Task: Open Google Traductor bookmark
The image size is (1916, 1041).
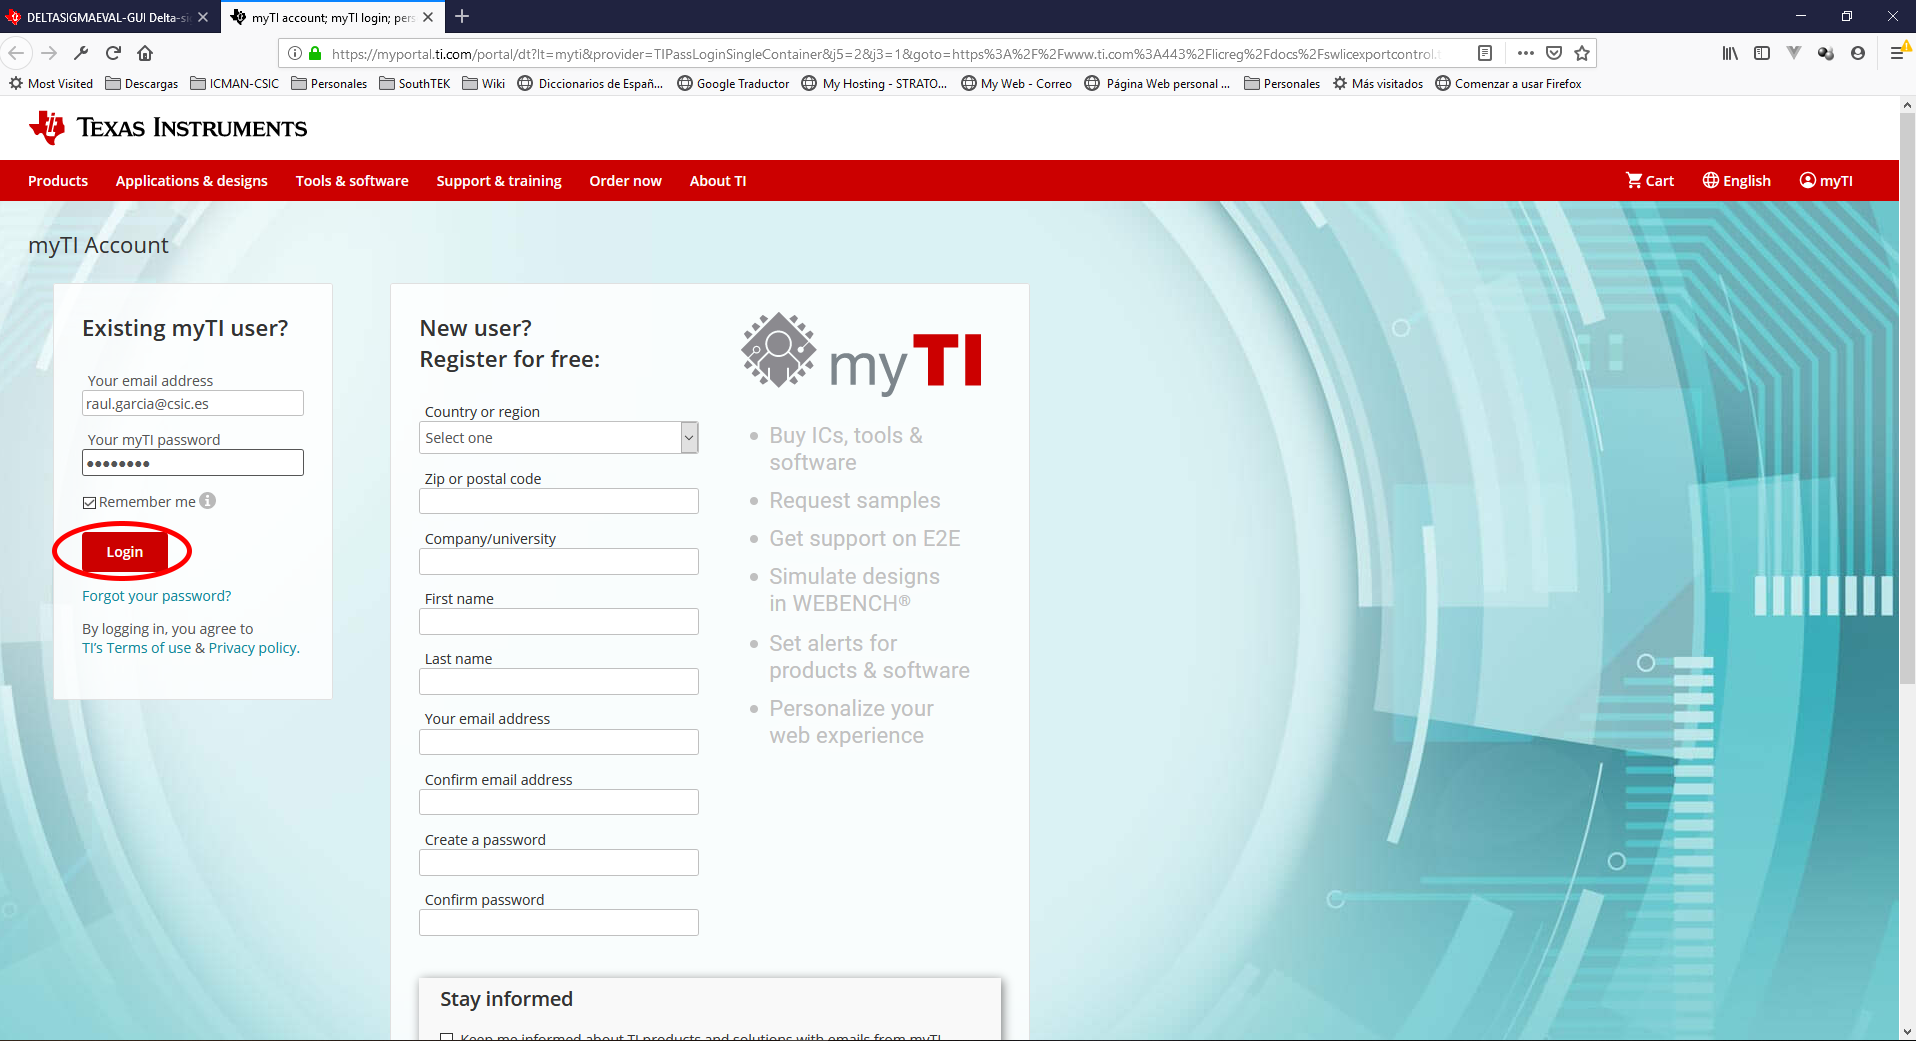Action: point(733,83)
